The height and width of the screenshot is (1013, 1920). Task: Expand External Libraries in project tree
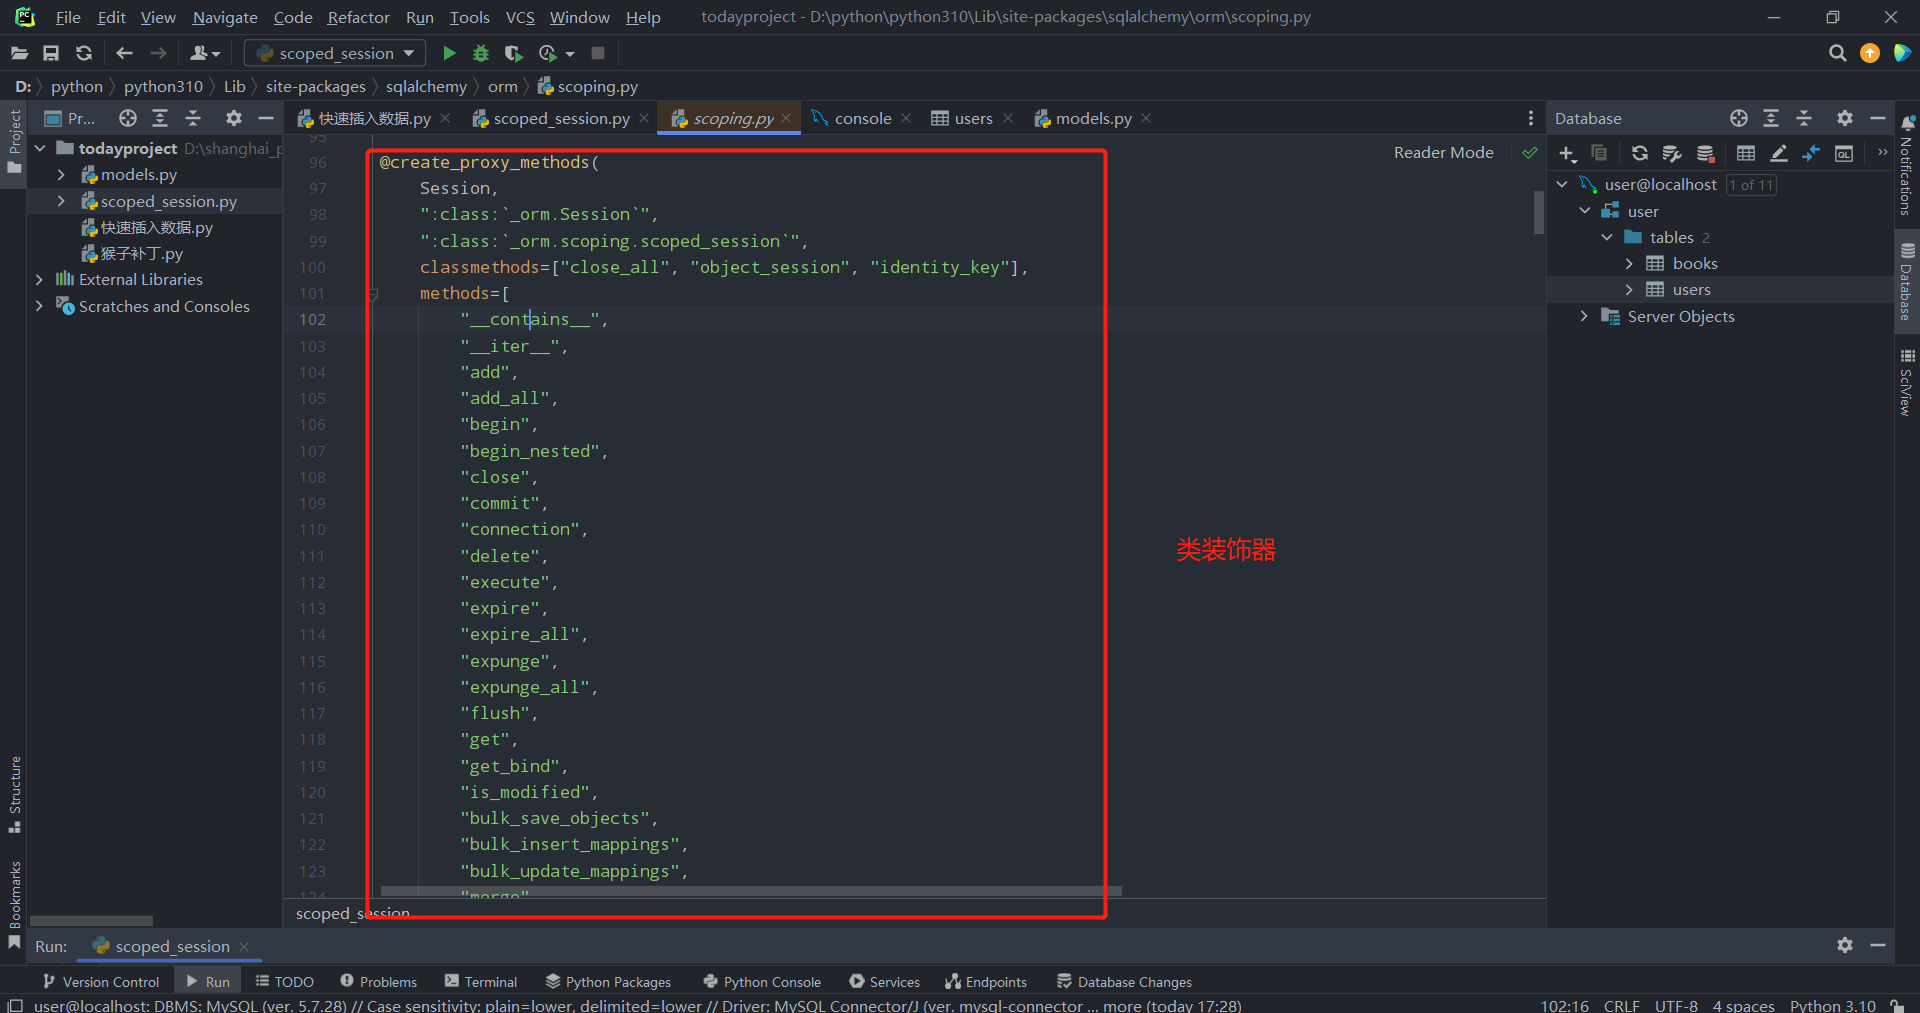[39, 279]
